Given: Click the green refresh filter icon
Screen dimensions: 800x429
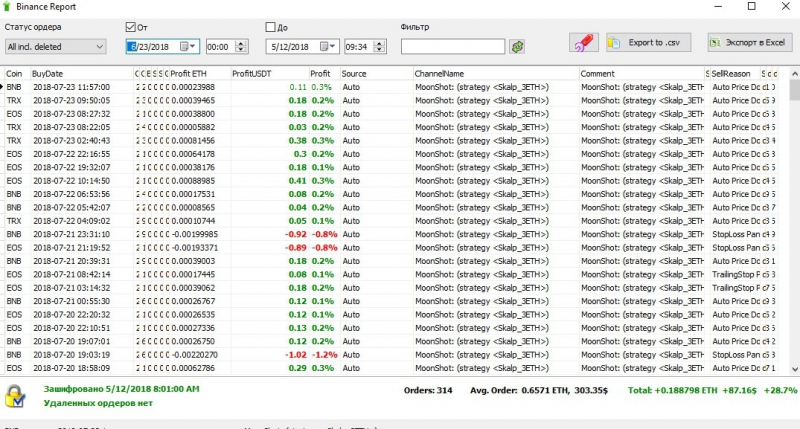Looking at the screenshot, I should click(517, 47).
